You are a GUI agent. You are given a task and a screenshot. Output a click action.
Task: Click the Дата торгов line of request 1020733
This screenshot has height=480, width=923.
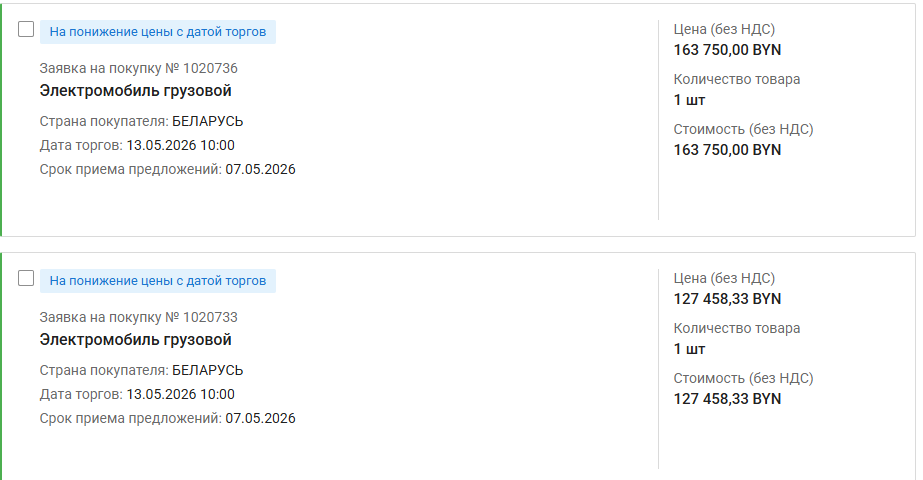point(137,394)
